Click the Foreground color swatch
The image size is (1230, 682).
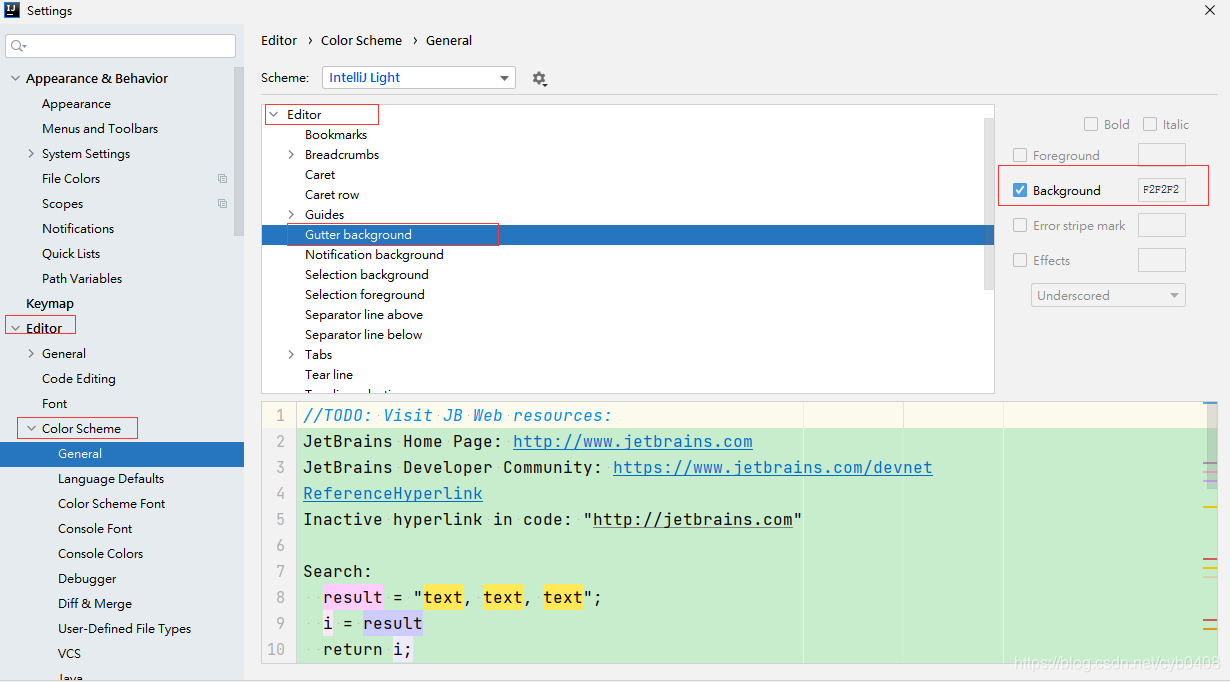(1162, 155)
